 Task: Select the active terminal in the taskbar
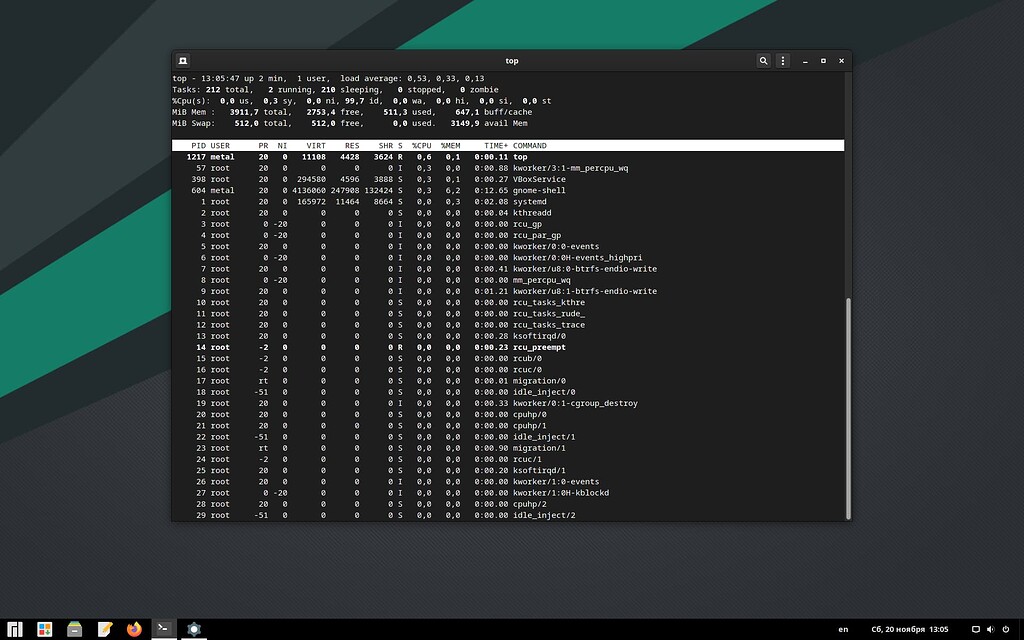tap(162, 629)
